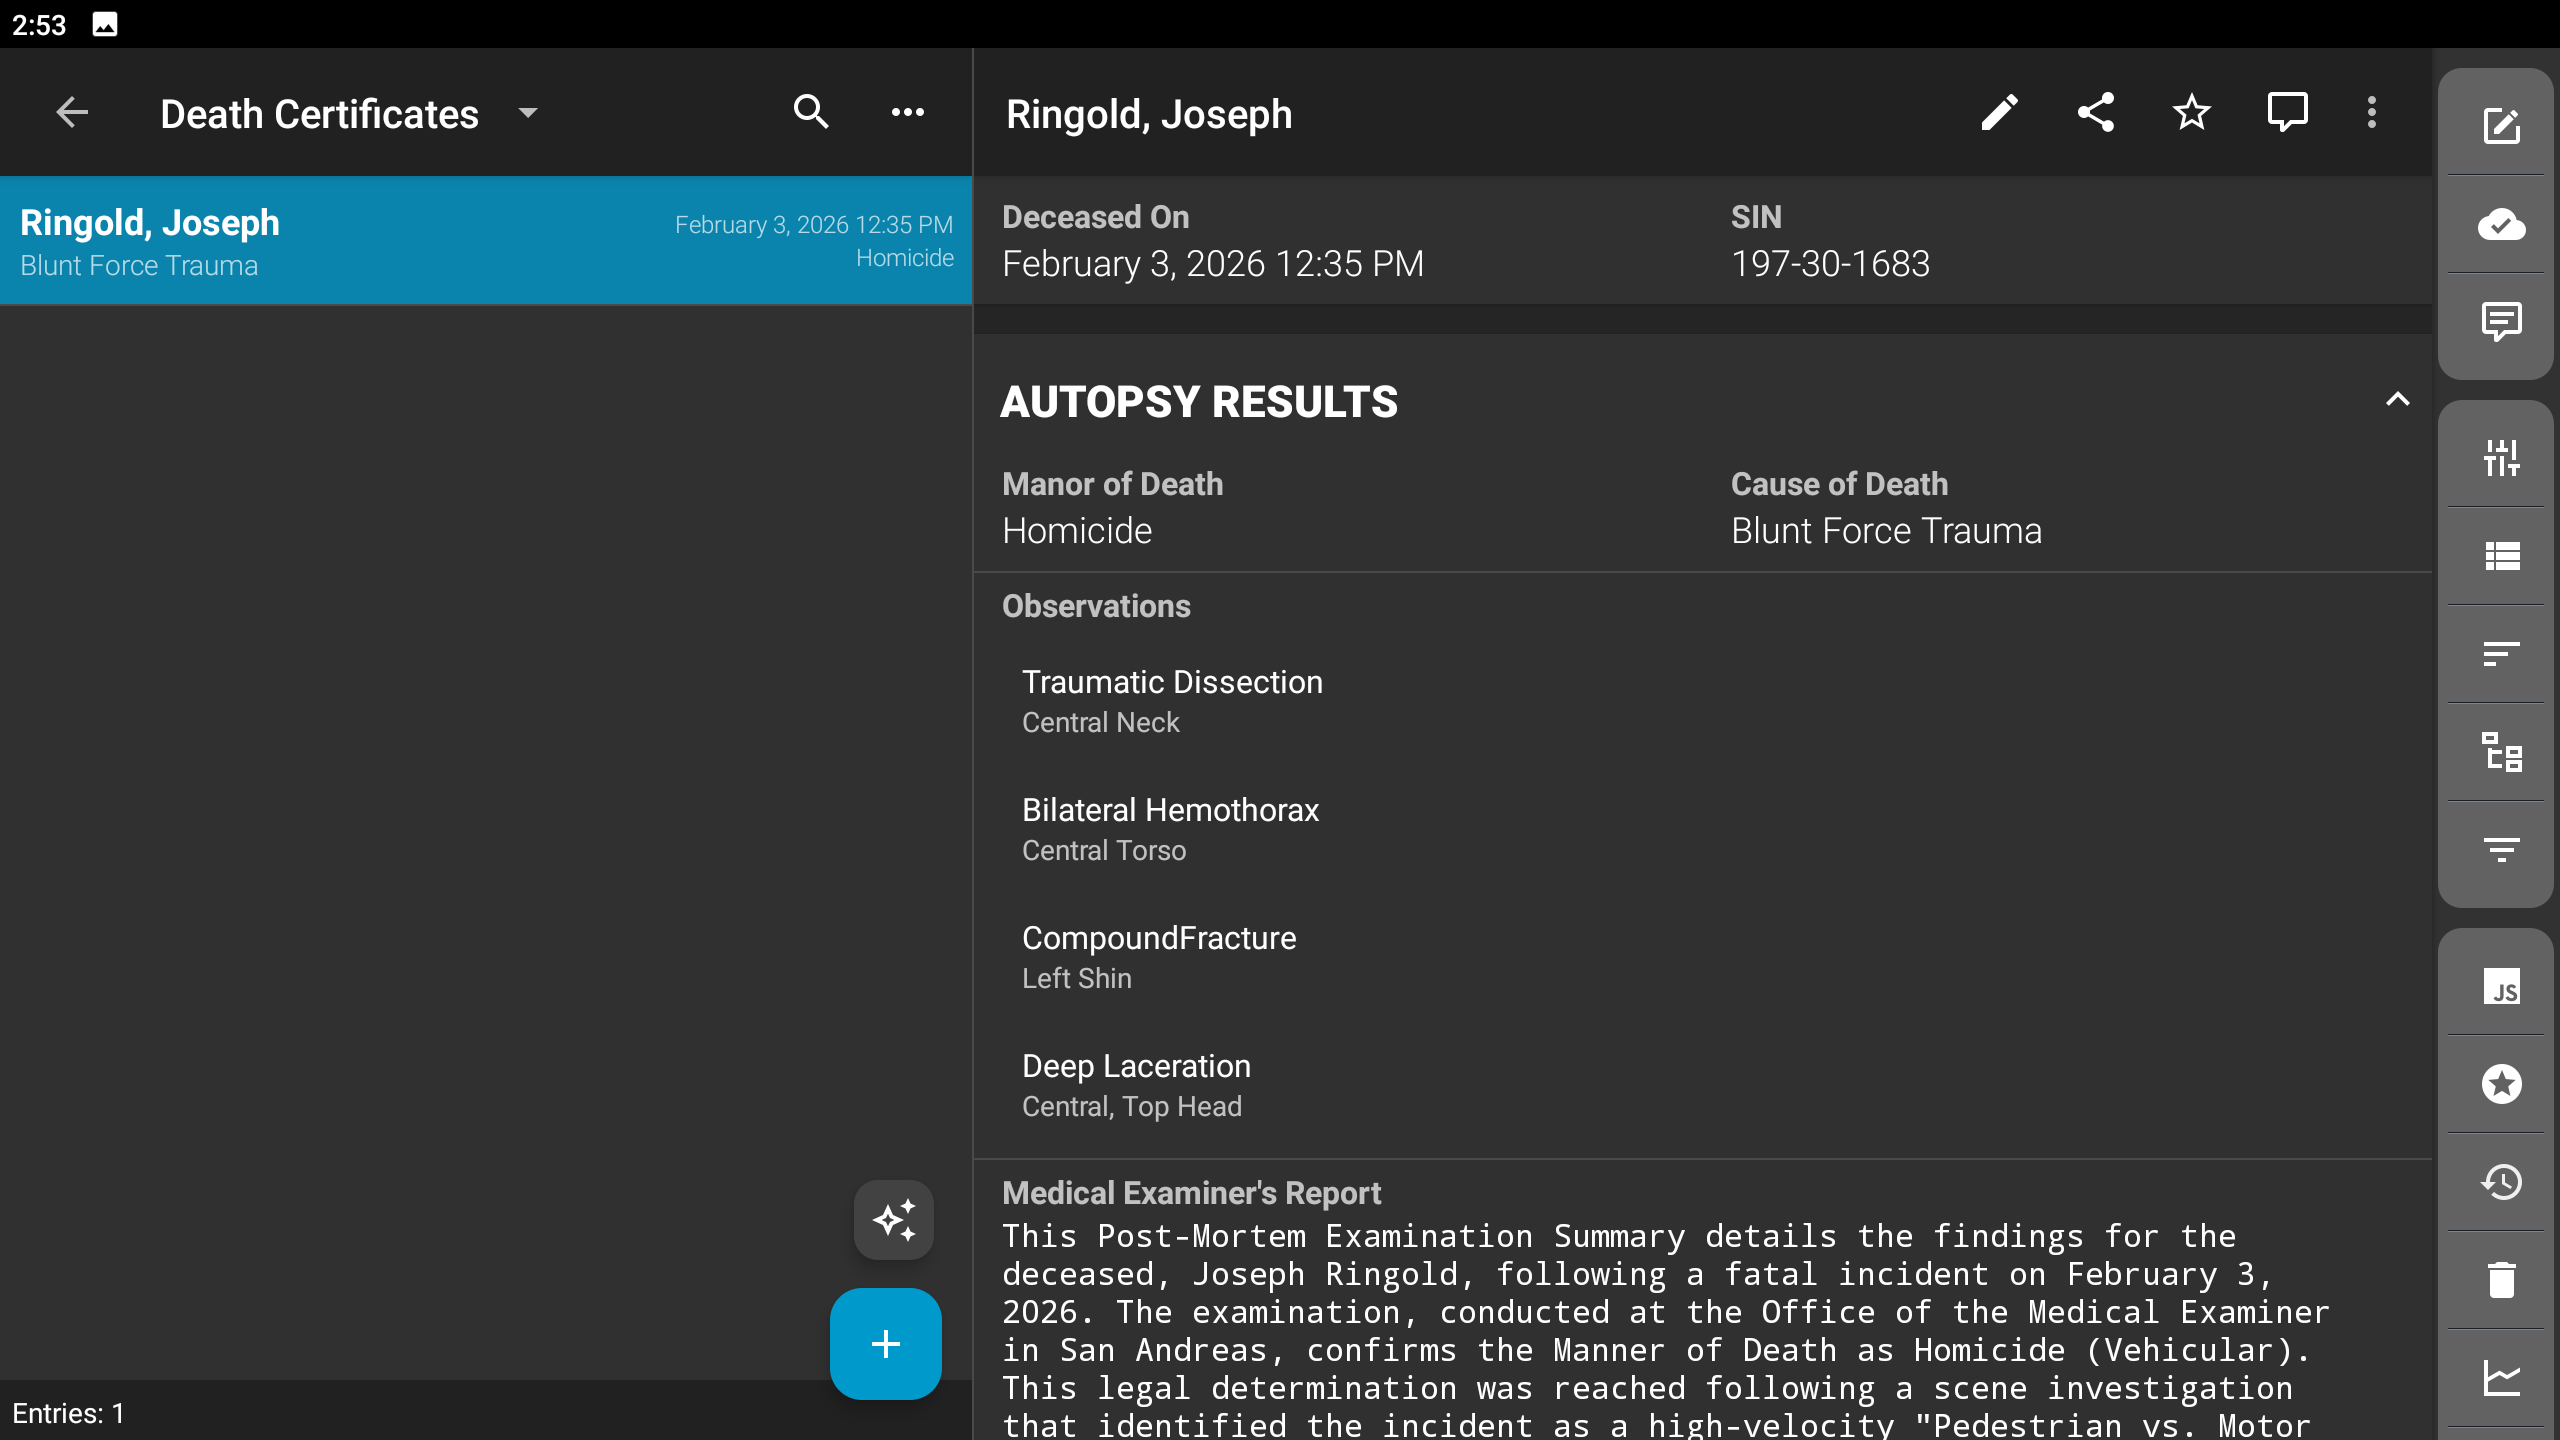The height and width of the screenshot is (1440, 2560).
Task: Select the Ringold, Joseph list entry
Action: pyautogui.click(x=486, y=241)
